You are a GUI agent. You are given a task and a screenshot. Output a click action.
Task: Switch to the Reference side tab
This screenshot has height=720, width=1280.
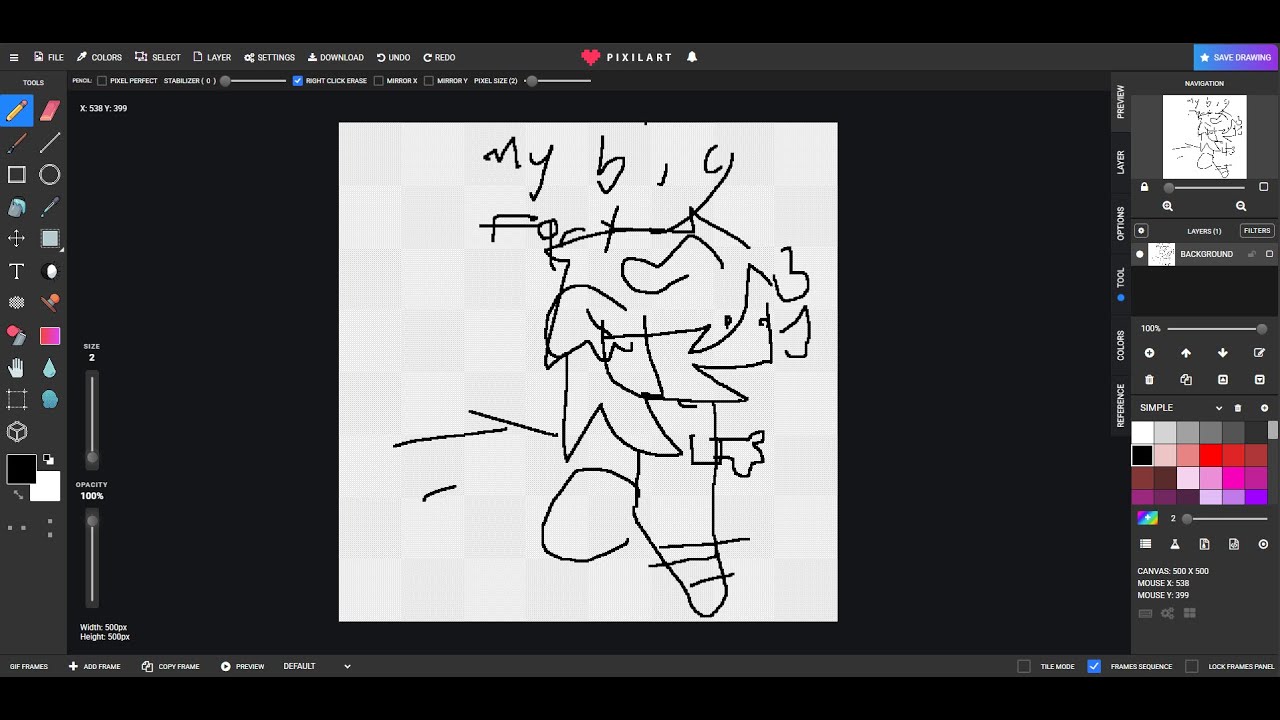tap(1120, 405)
